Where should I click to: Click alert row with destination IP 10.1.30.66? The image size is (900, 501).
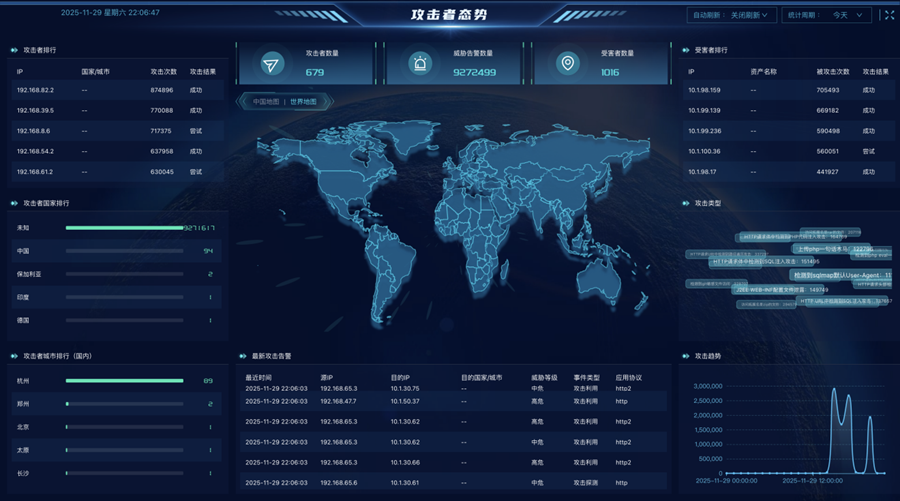(x=453, y=463)
